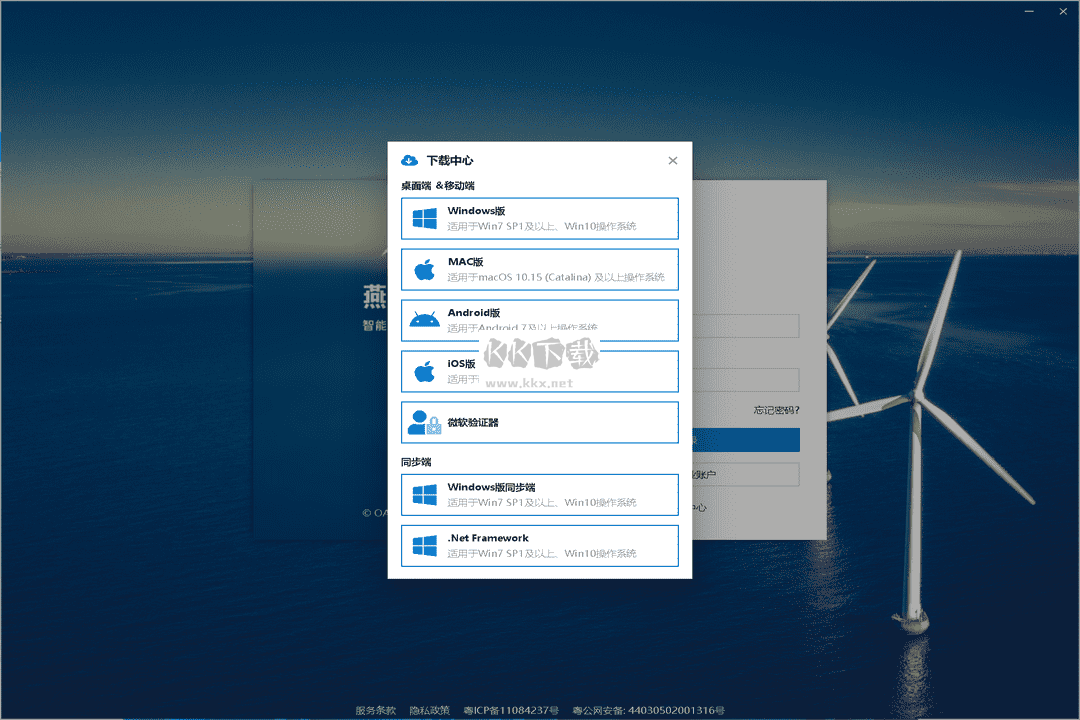Click the 忘记密码? link
The image size is (1080, 720).
[776, 410]
